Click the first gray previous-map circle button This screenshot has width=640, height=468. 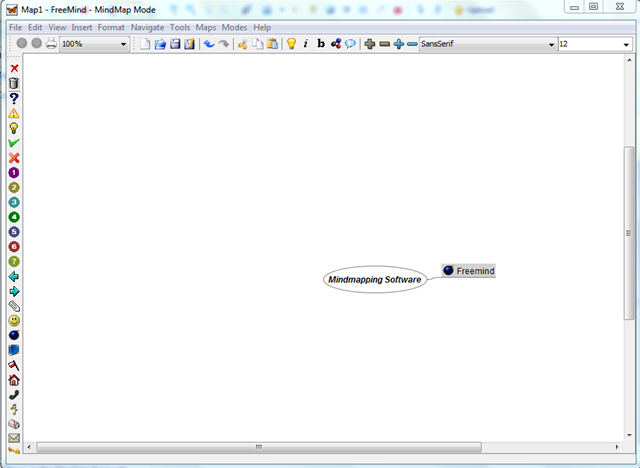[22, 43]
